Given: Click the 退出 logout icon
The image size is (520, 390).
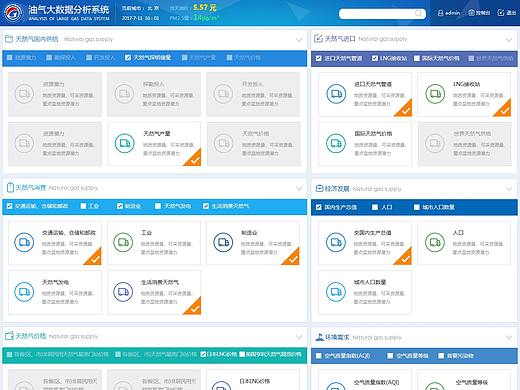Looking at the screenshot, I should pos(501,13).
